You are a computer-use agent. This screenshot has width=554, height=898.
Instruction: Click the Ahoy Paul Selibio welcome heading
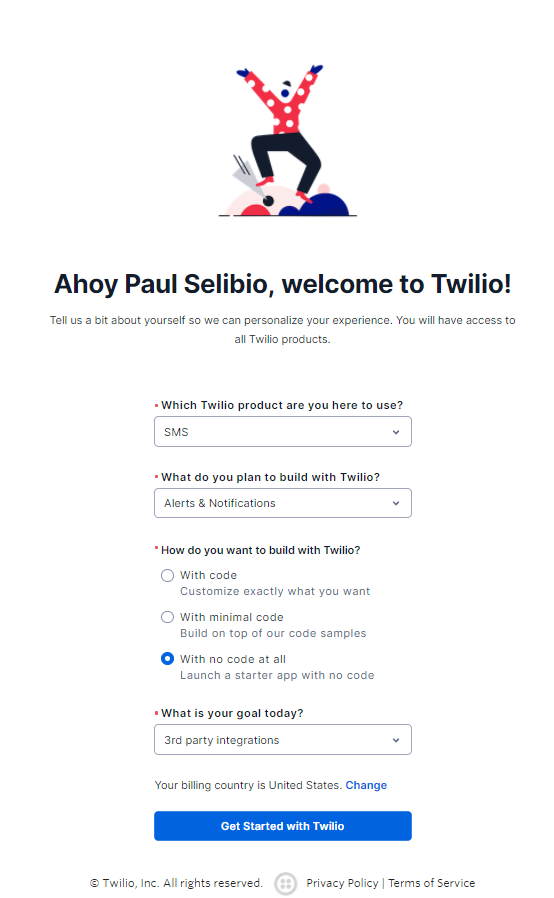pyautogui.click(x=282, y=284)
